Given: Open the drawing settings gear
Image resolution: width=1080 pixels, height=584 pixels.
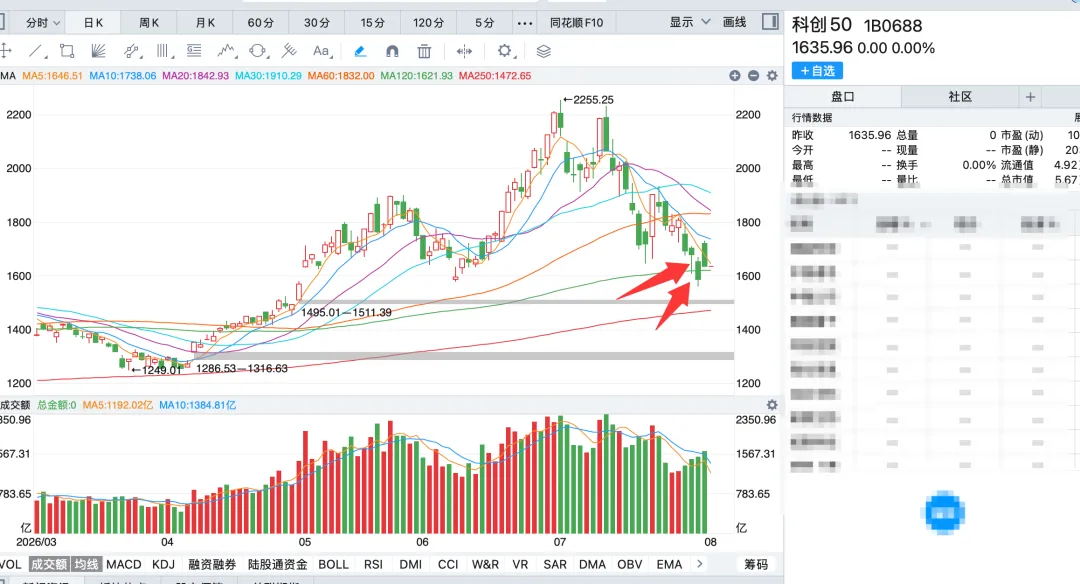Looking at the screenshot, I should [x=505, y=51].
